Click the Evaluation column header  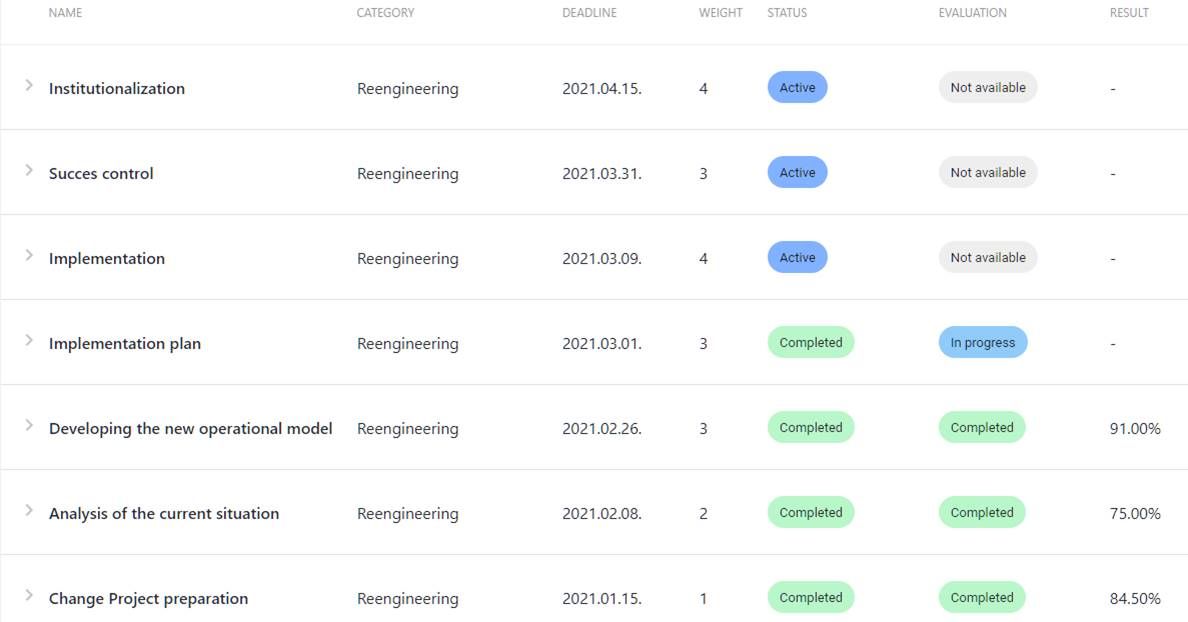pos(972,13)
